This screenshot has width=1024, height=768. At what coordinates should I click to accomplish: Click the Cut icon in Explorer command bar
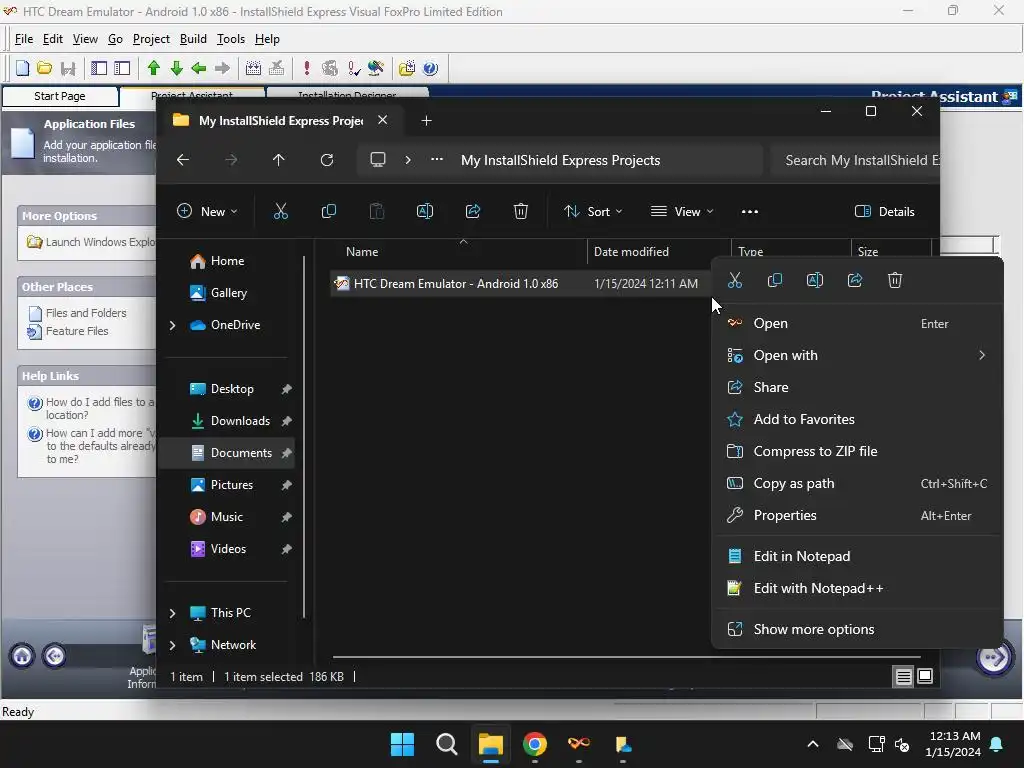pyautogui.click(x=281, y=211)
